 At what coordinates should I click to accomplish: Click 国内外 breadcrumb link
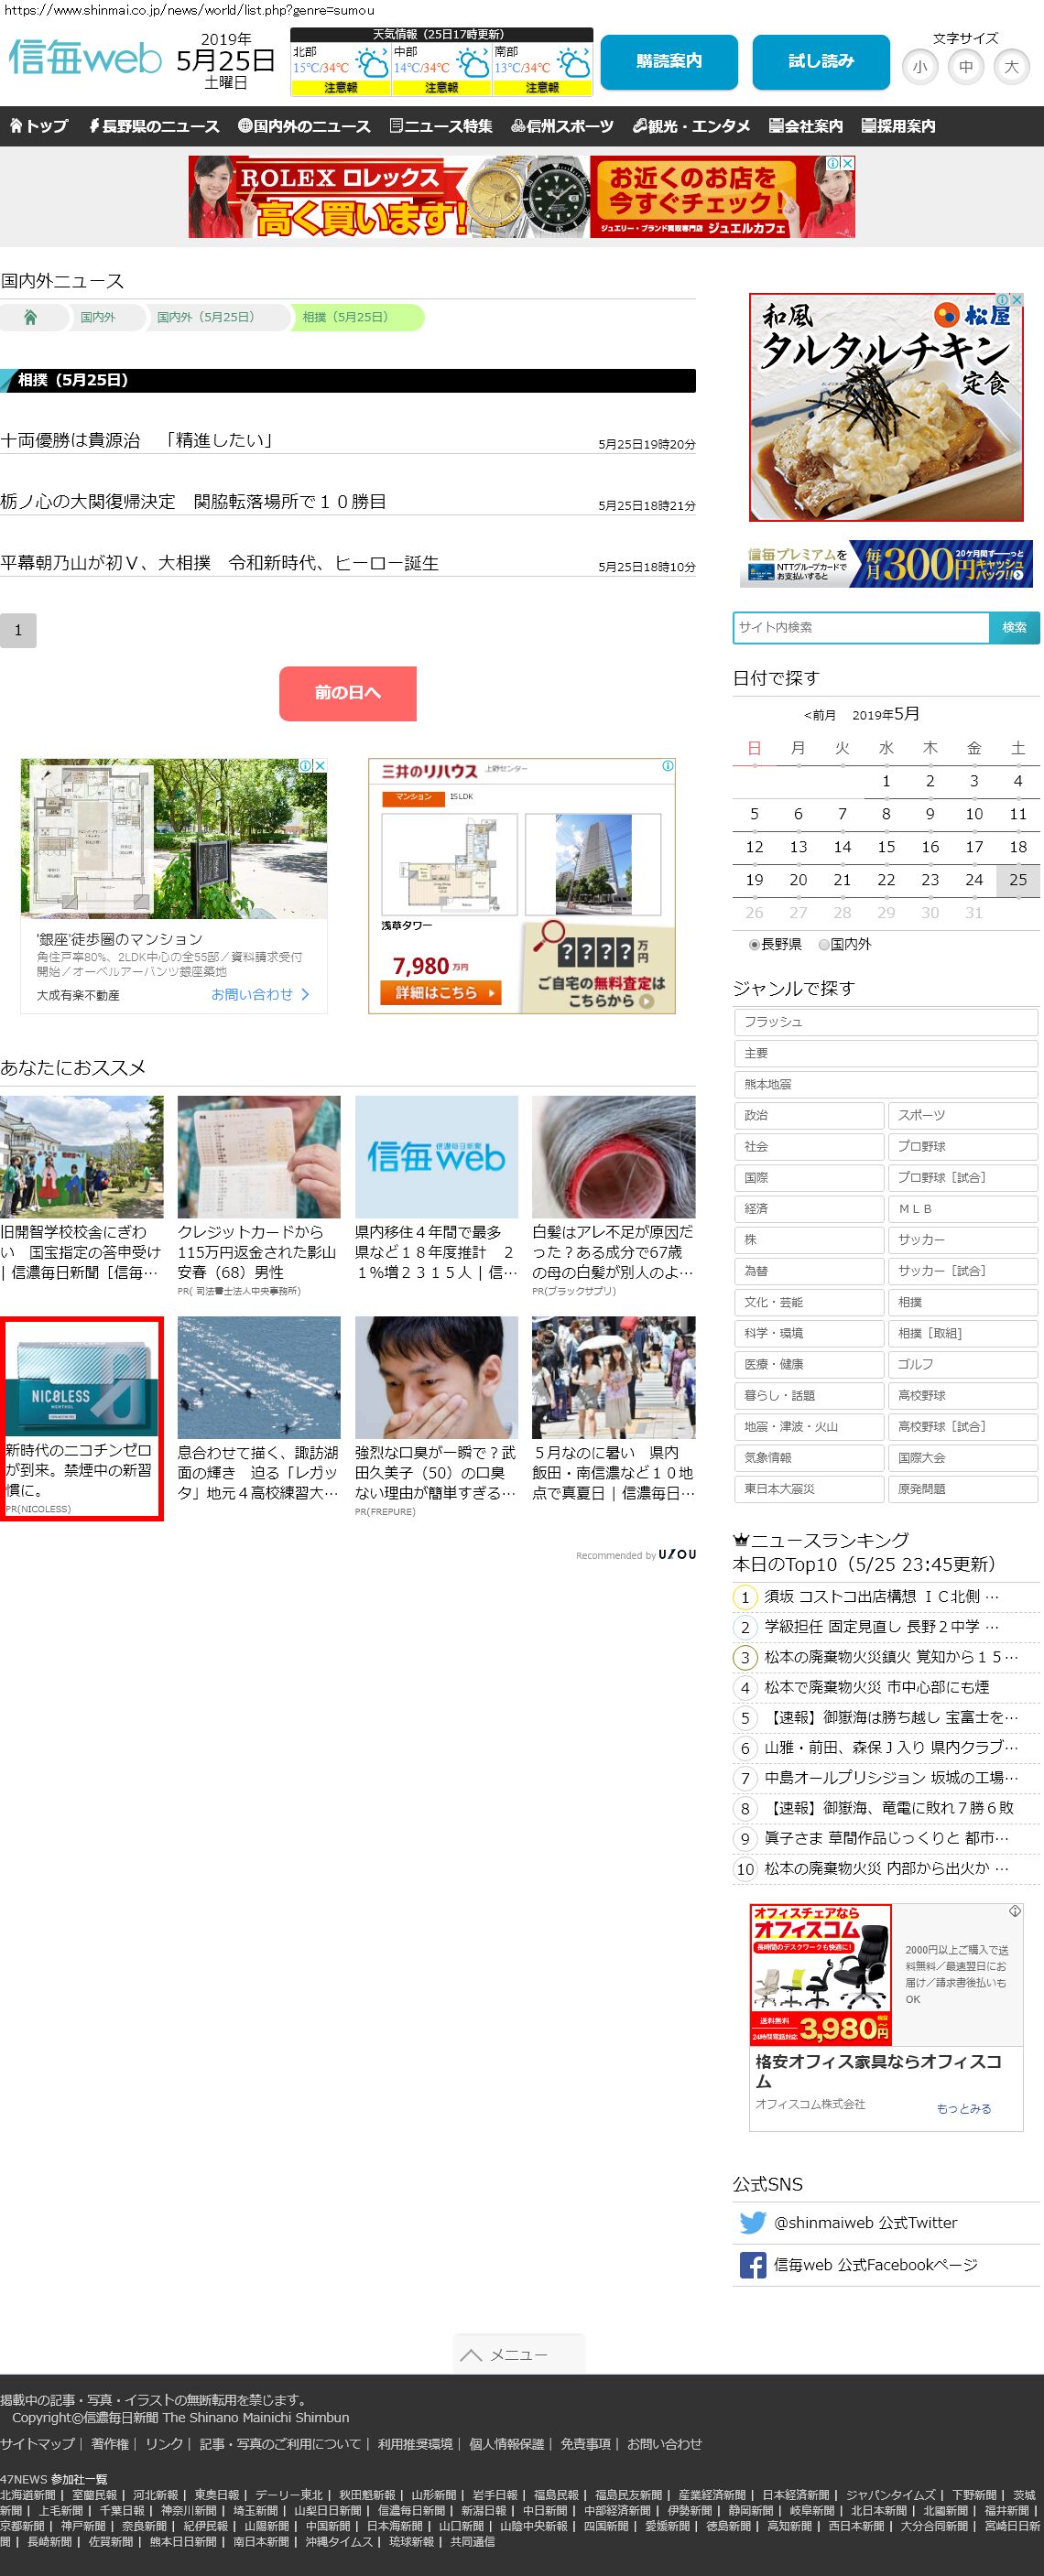pyautogui.click(x=98, y=317)
